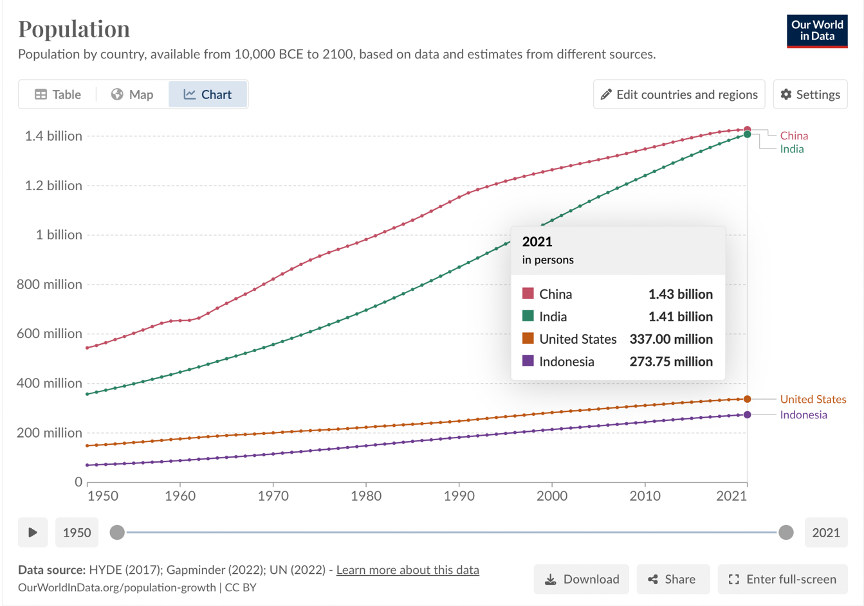Viewport: 864px width, 606px height.
Task: Click United States 2021 endpoint marker
Action: pyautogui.click(x=747, y=399)
